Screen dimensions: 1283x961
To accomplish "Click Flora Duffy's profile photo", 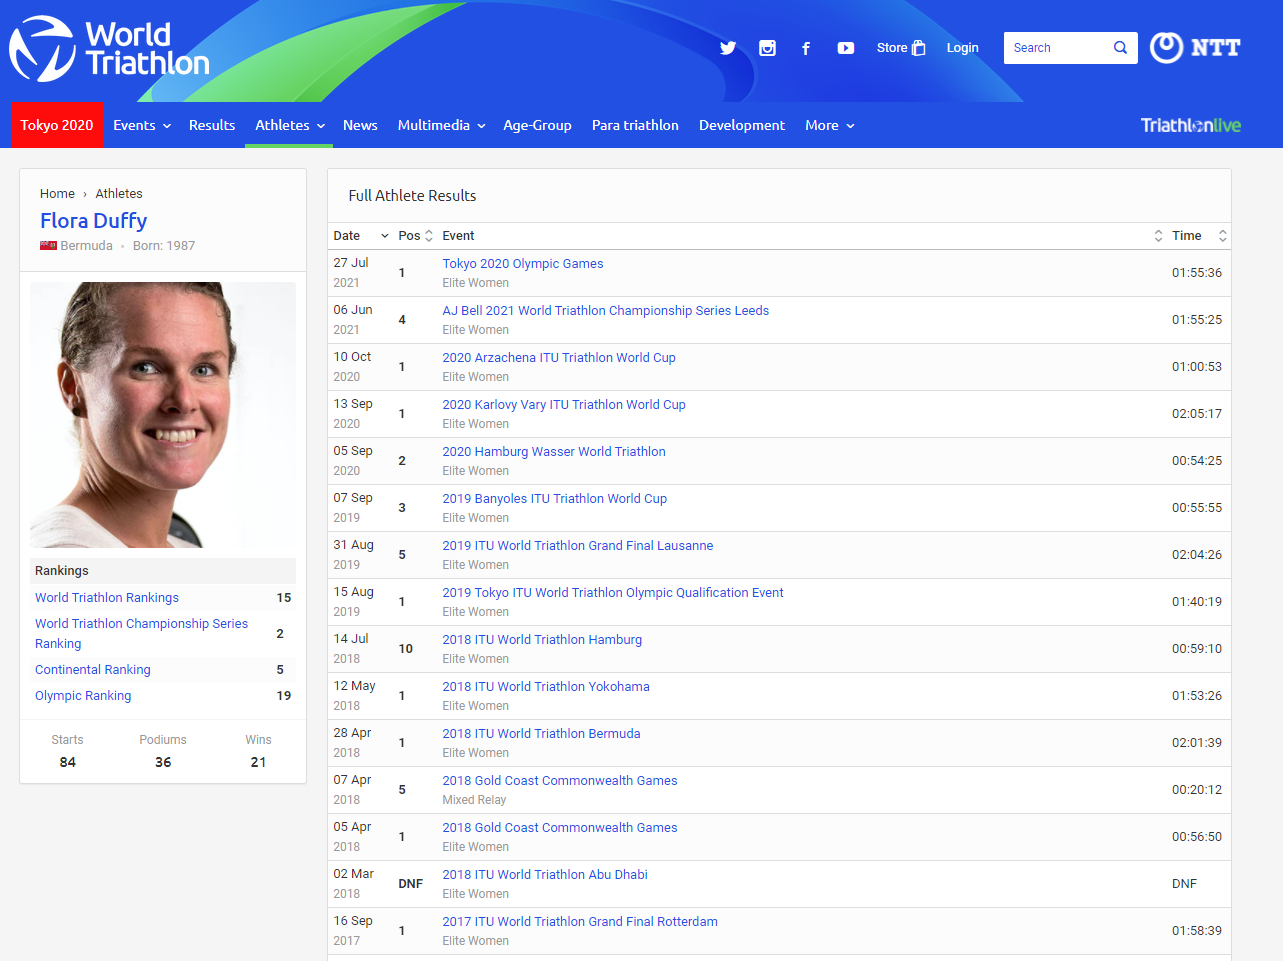I will pos(163,415).
